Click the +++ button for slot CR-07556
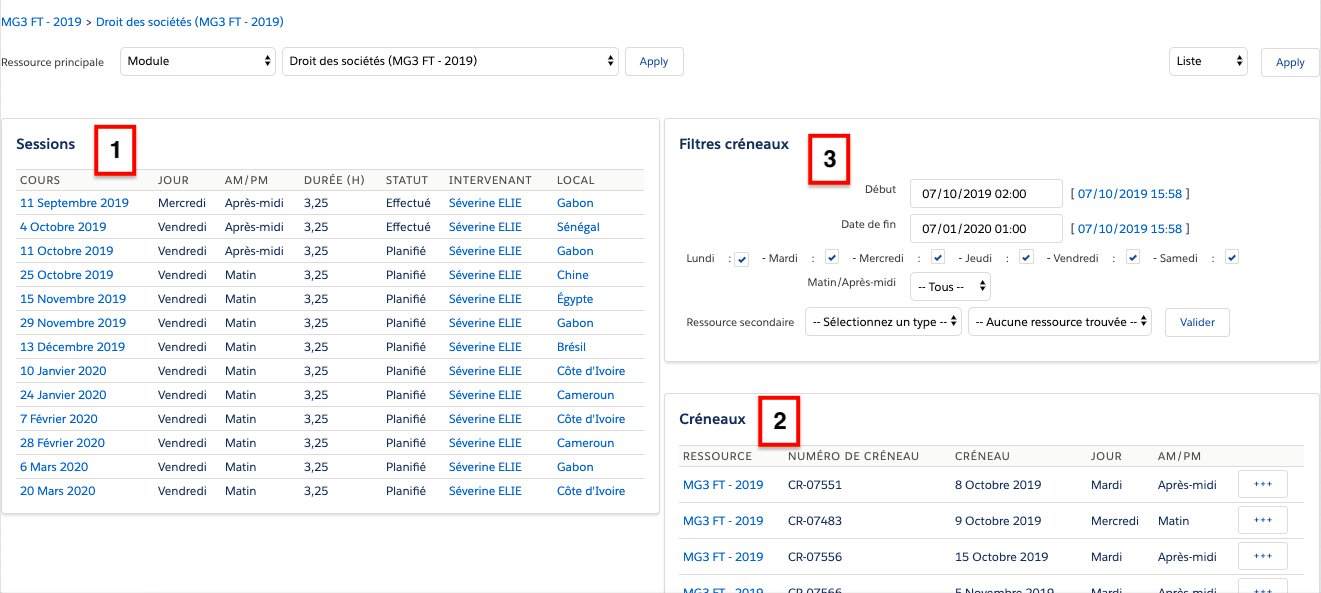Image resolution: width=1321 pixels, height=593 pixels. (x=1262, y=556)
